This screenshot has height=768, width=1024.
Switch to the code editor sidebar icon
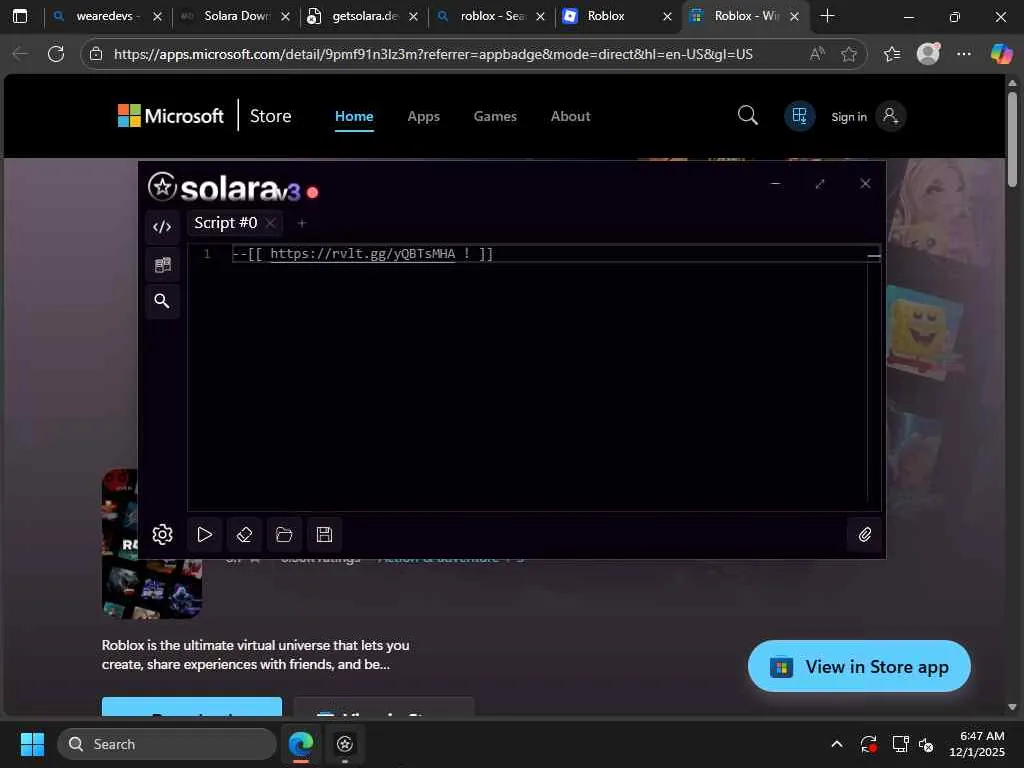pyautogui.click(x=162, y=227)
